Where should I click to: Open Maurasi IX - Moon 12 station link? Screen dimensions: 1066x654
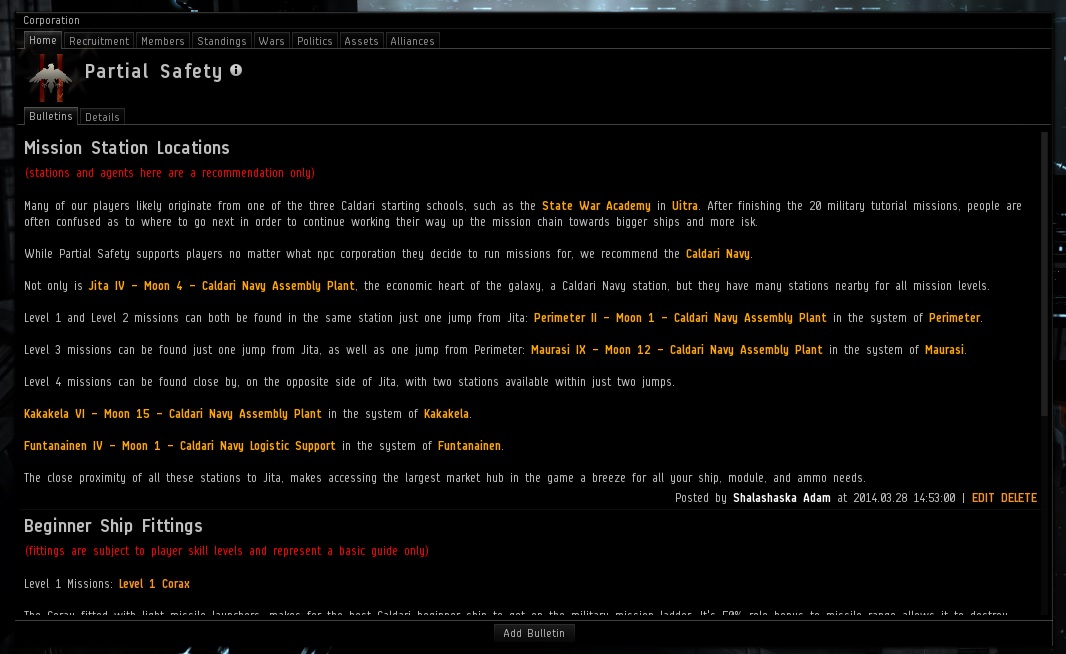pos(676,350)
